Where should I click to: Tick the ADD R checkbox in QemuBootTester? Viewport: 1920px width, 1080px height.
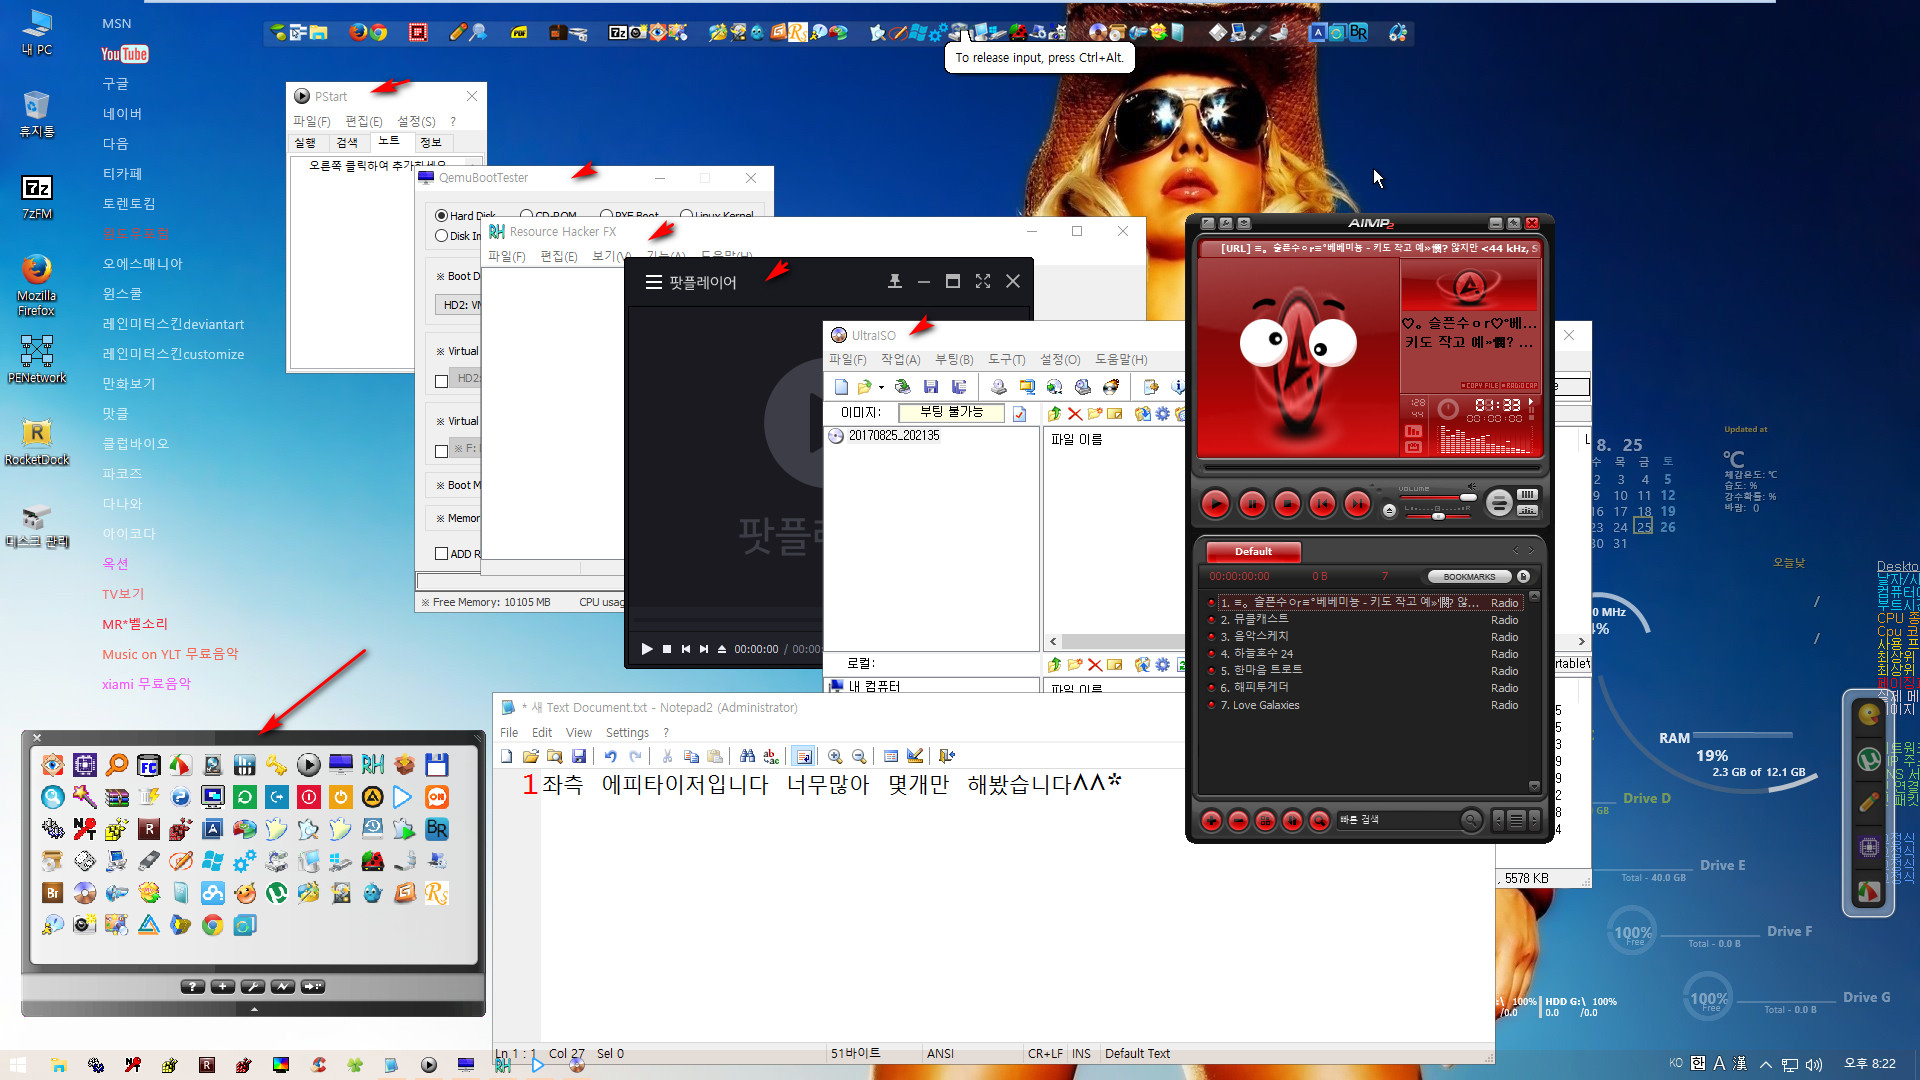click(441, 553)
